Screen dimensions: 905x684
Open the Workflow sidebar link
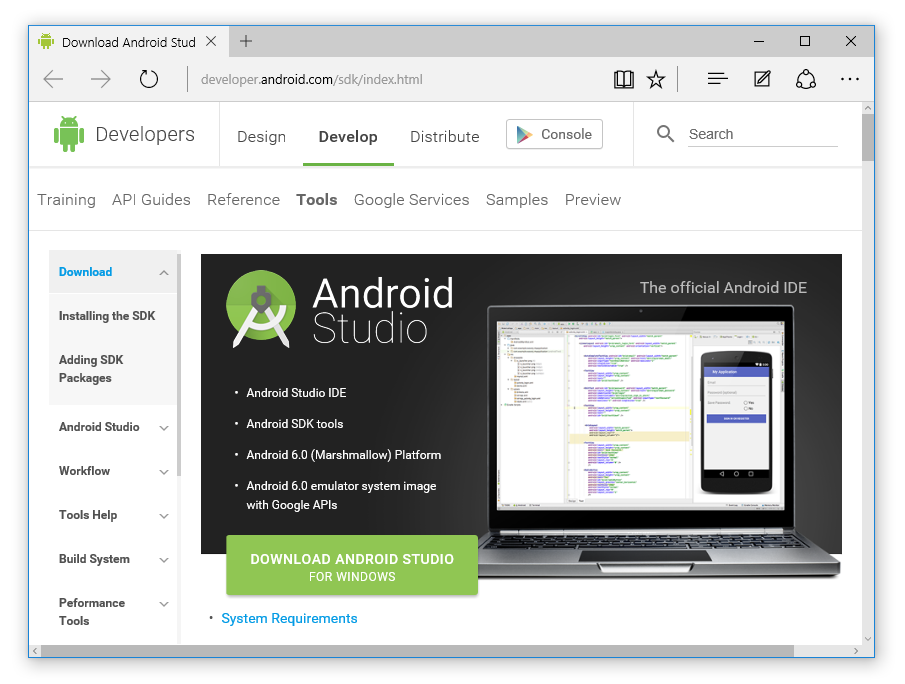point(84,470)
